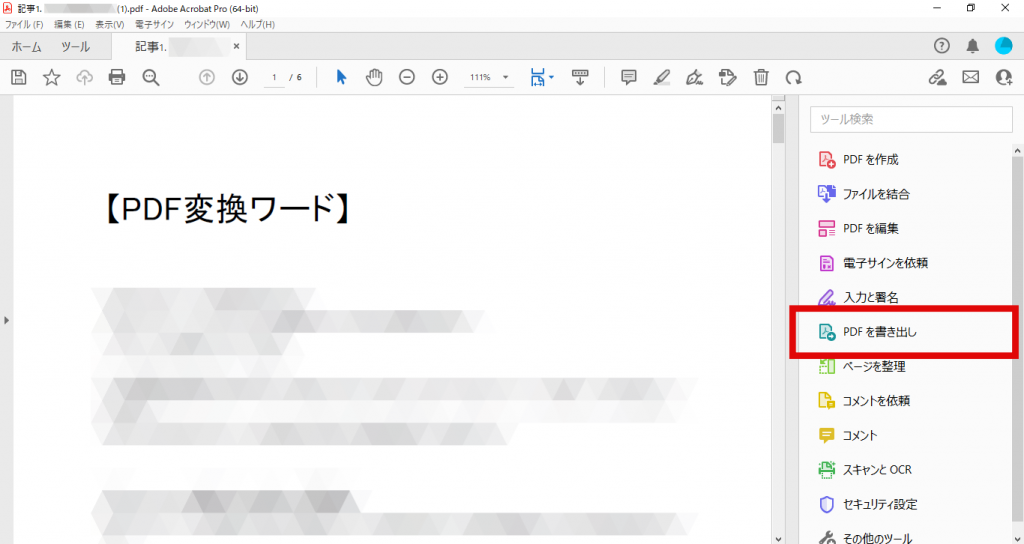Add a sticky note comment icon
This screenshot has height=544, width=1024.
(x=629, y=78)
